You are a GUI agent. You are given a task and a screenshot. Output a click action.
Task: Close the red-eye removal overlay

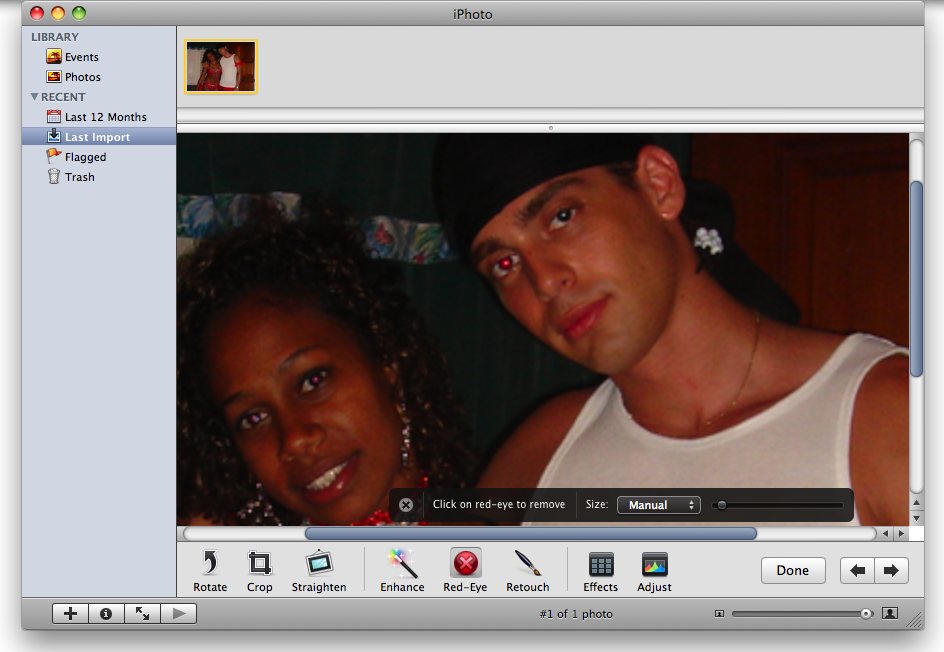tap(406, 505)
